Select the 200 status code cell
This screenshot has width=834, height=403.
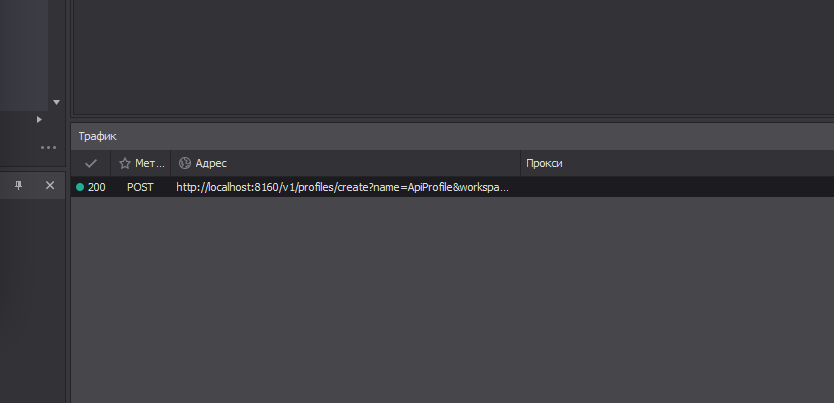[97, 187]
